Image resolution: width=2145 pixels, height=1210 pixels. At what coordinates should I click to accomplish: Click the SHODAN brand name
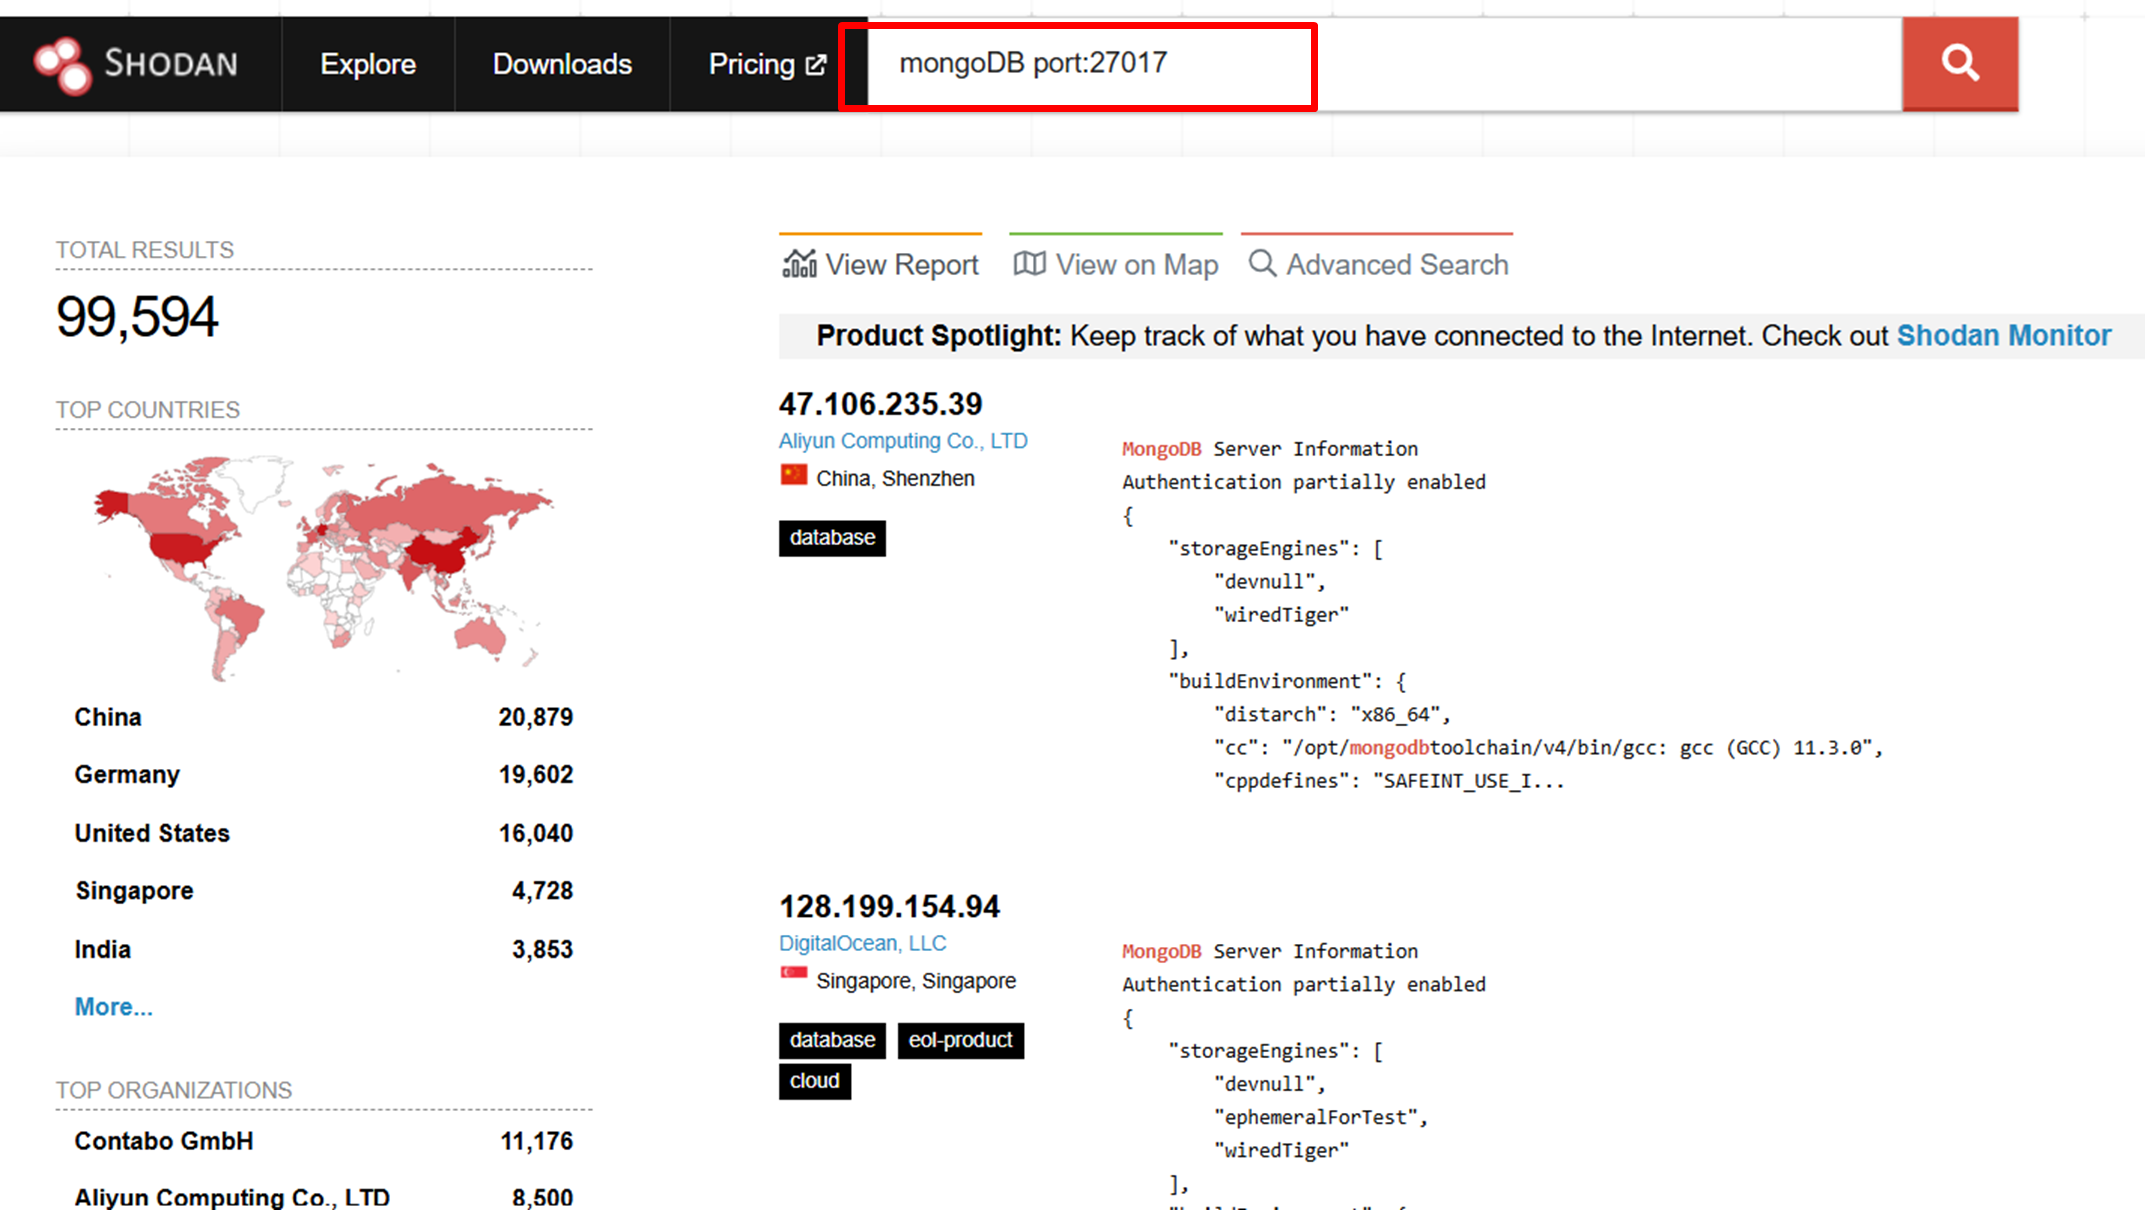tap(171, 64)
